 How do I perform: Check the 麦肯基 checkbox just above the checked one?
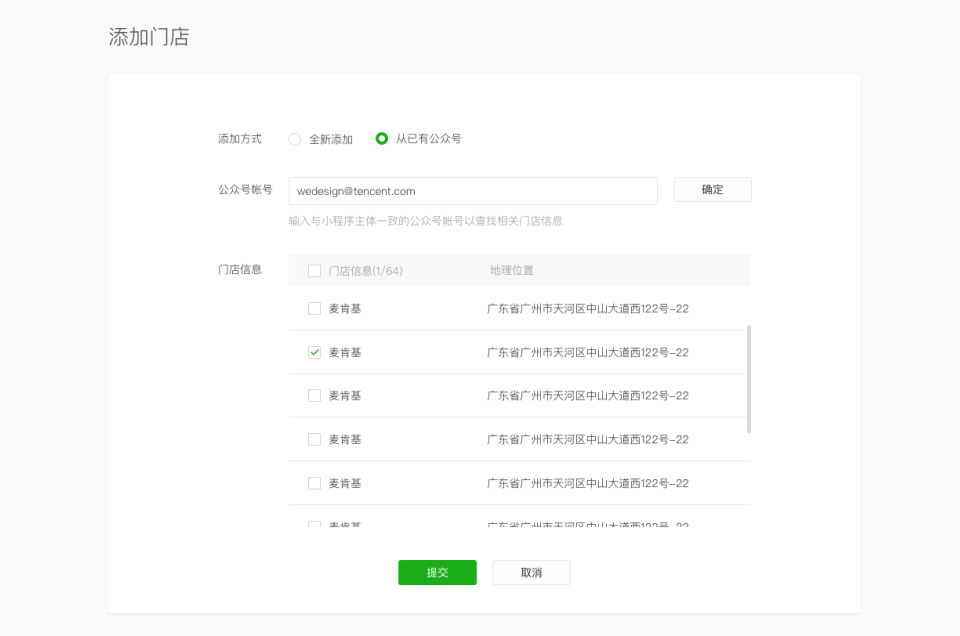(x=314, y=309)
